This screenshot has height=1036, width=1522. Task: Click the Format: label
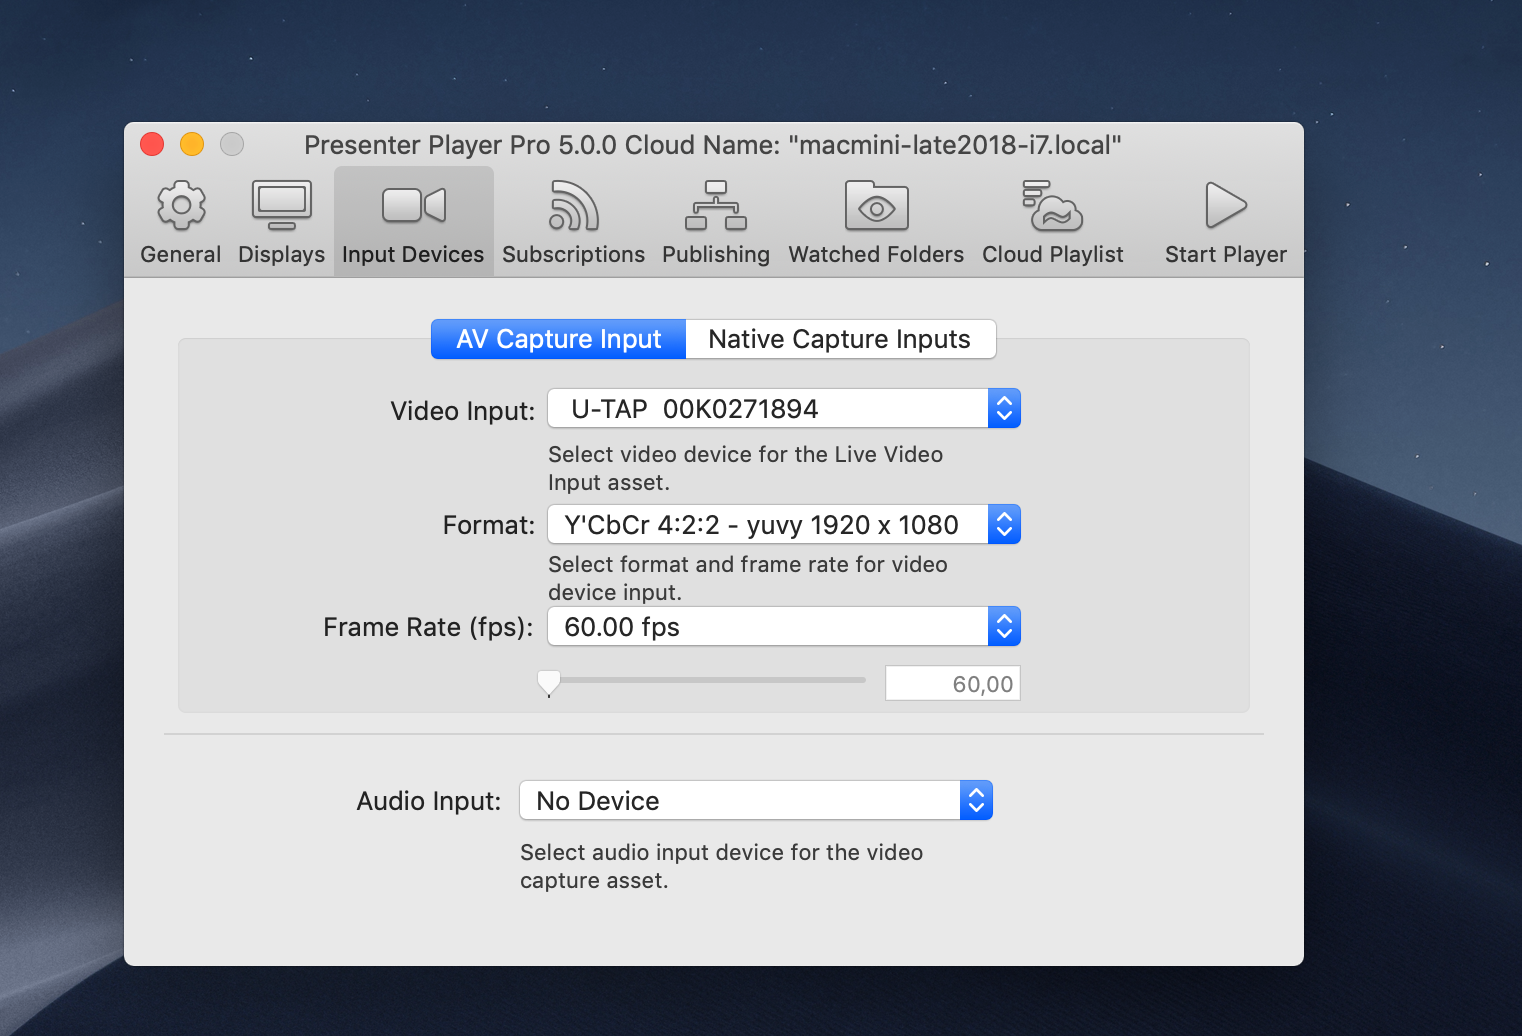click(489, 525)
